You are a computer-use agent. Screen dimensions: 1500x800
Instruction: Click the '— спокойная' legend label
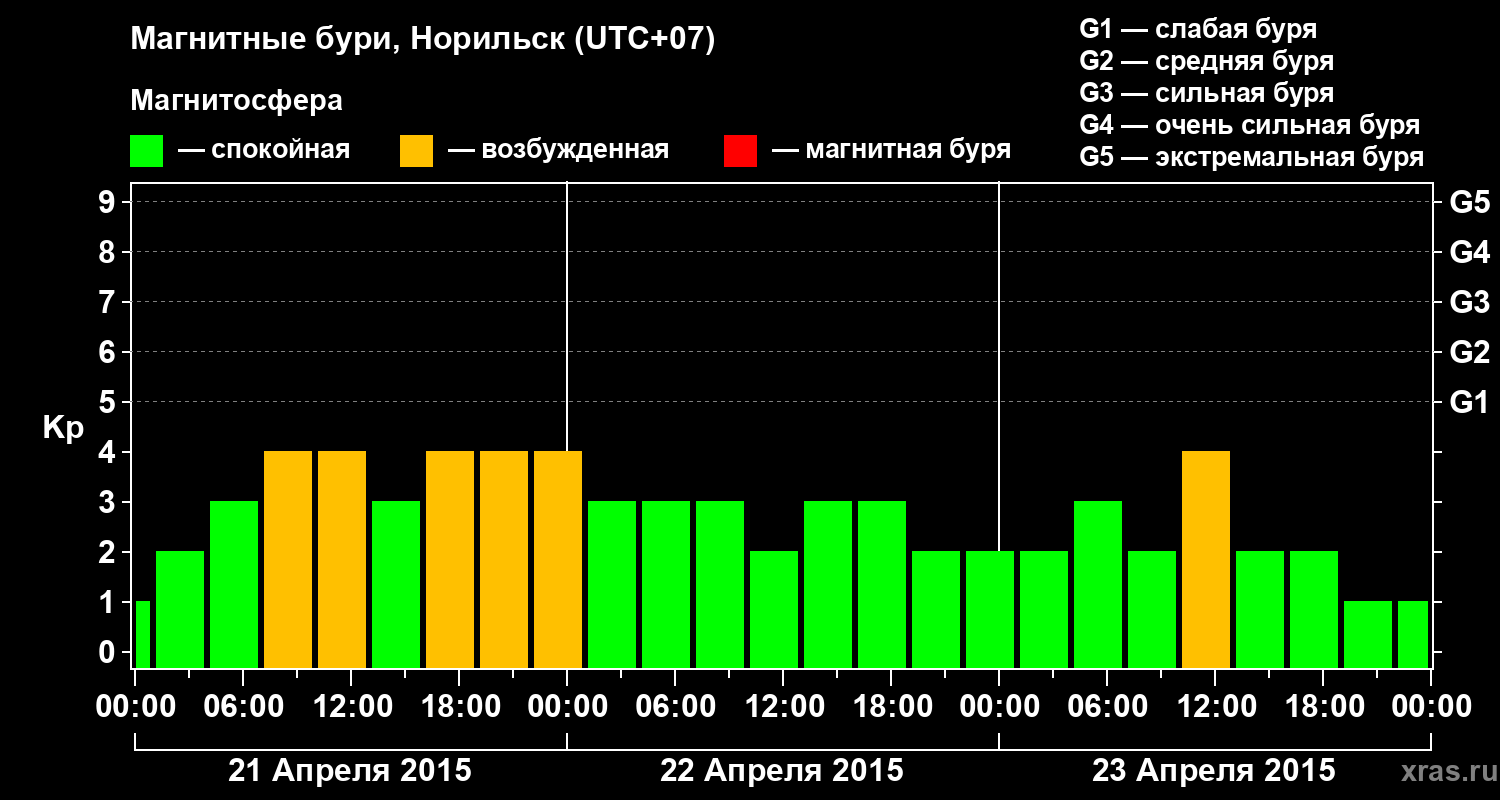pyautogui.click(x=264, y=151)
